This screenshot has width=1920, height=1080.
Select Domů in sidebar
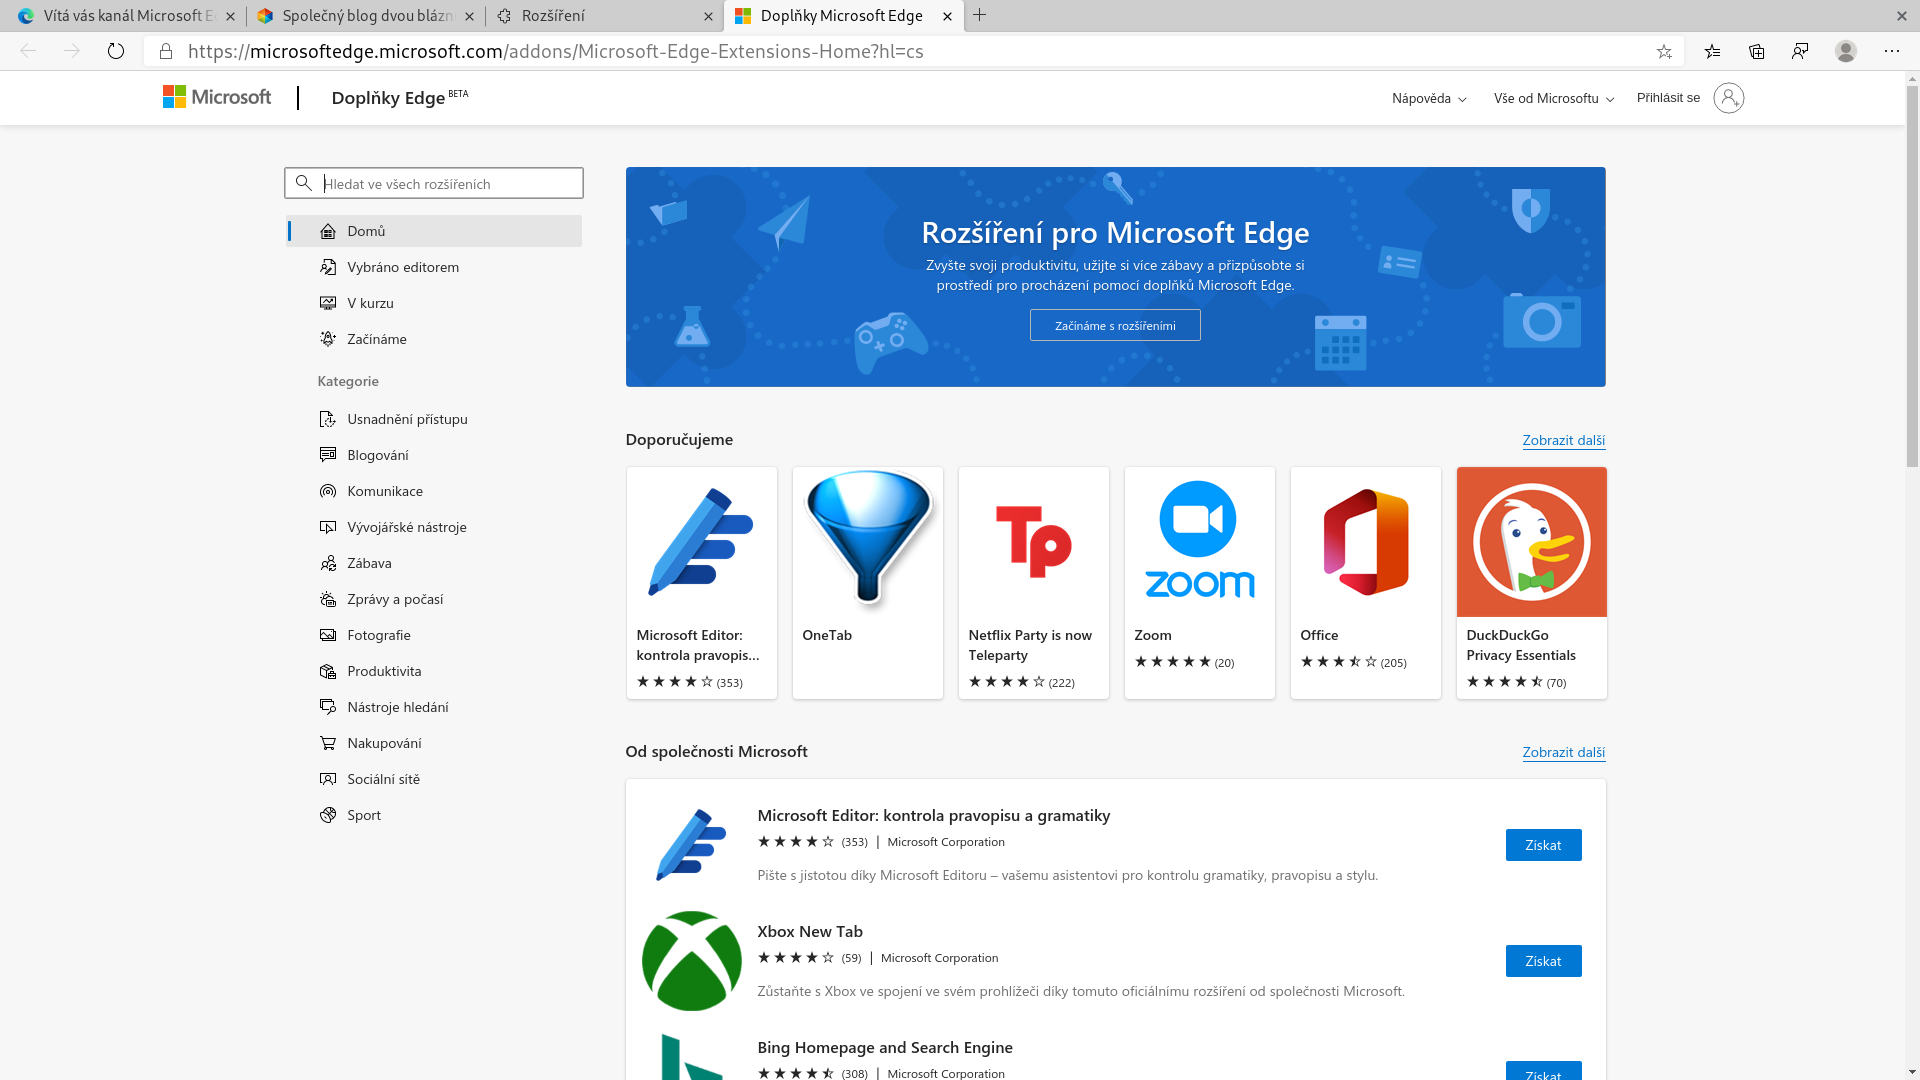coord(434,231)
